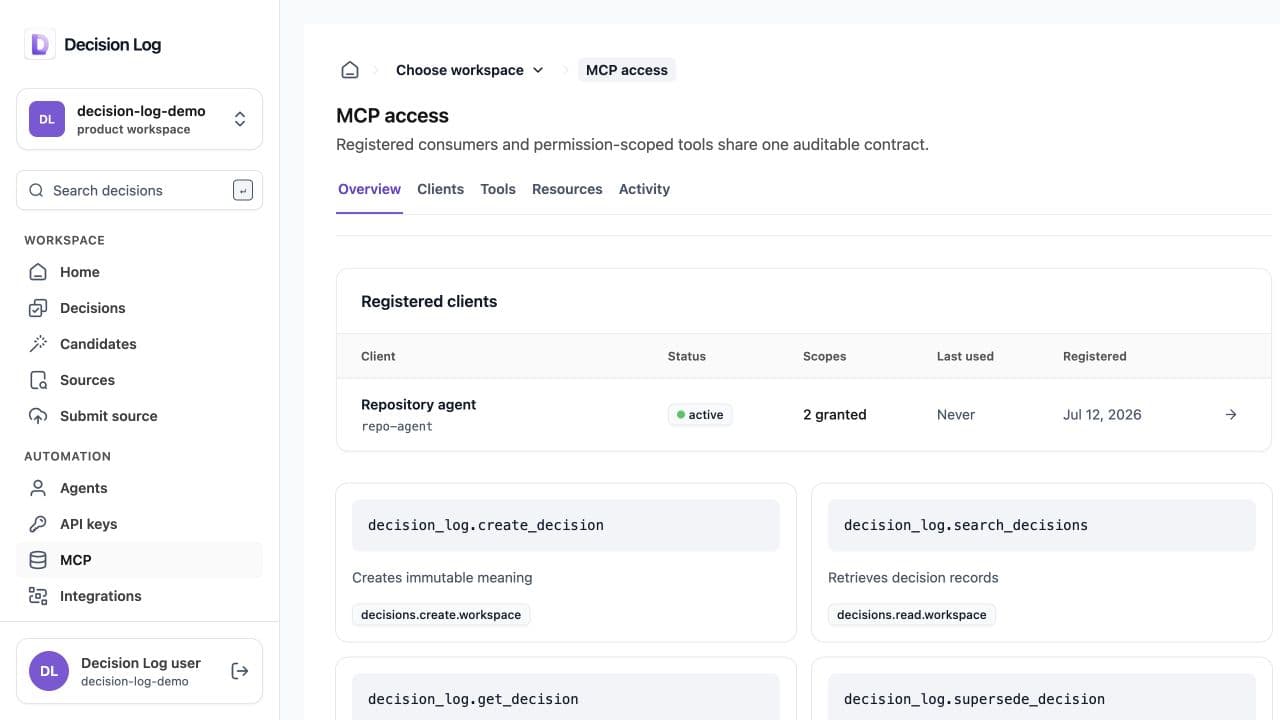
Task: Click the Integrations icon
Action: coord(38,596)
